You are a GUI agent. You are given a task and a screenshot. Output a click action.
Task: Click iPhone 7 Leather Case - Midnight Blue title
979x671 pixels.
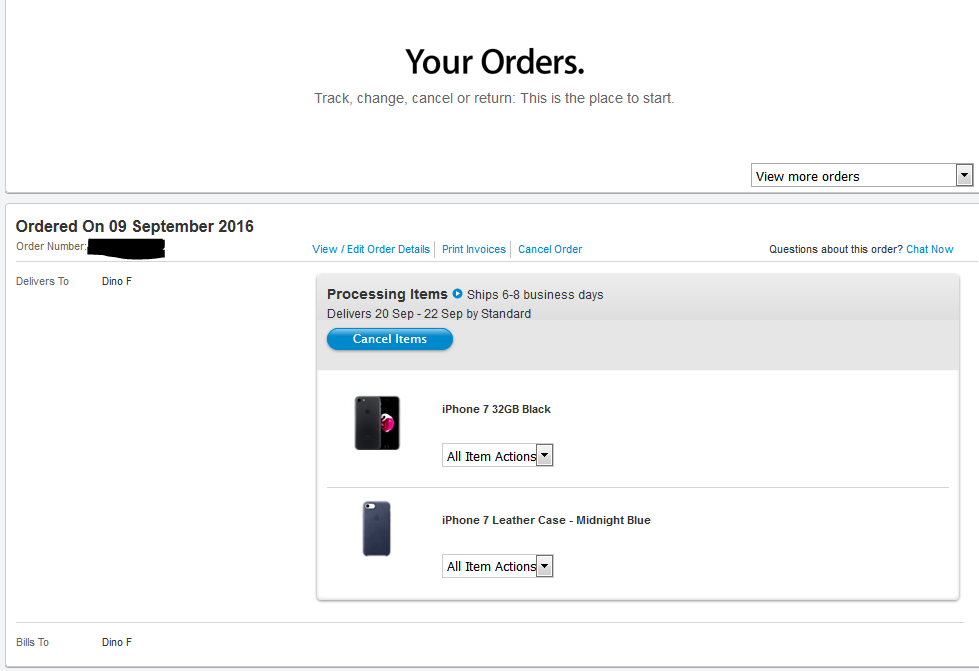pos(546,520)
